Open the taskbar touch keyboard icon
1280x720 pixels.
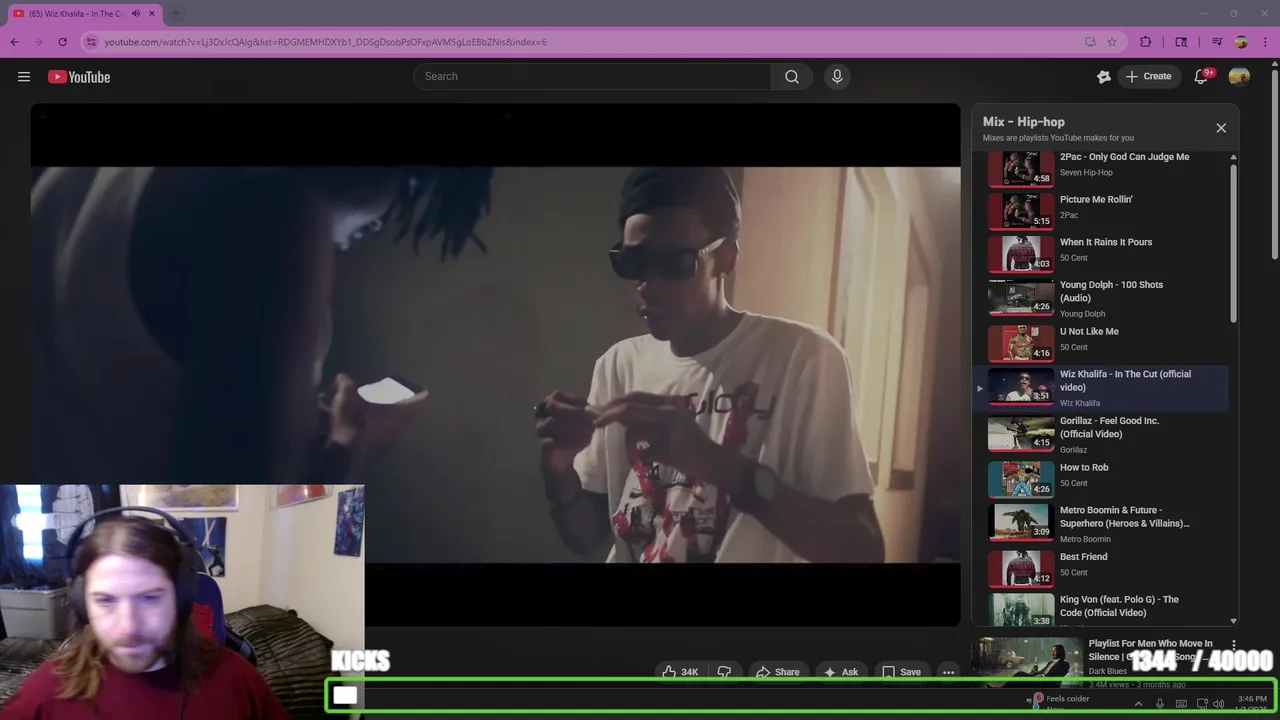[x=1181, y=704]
